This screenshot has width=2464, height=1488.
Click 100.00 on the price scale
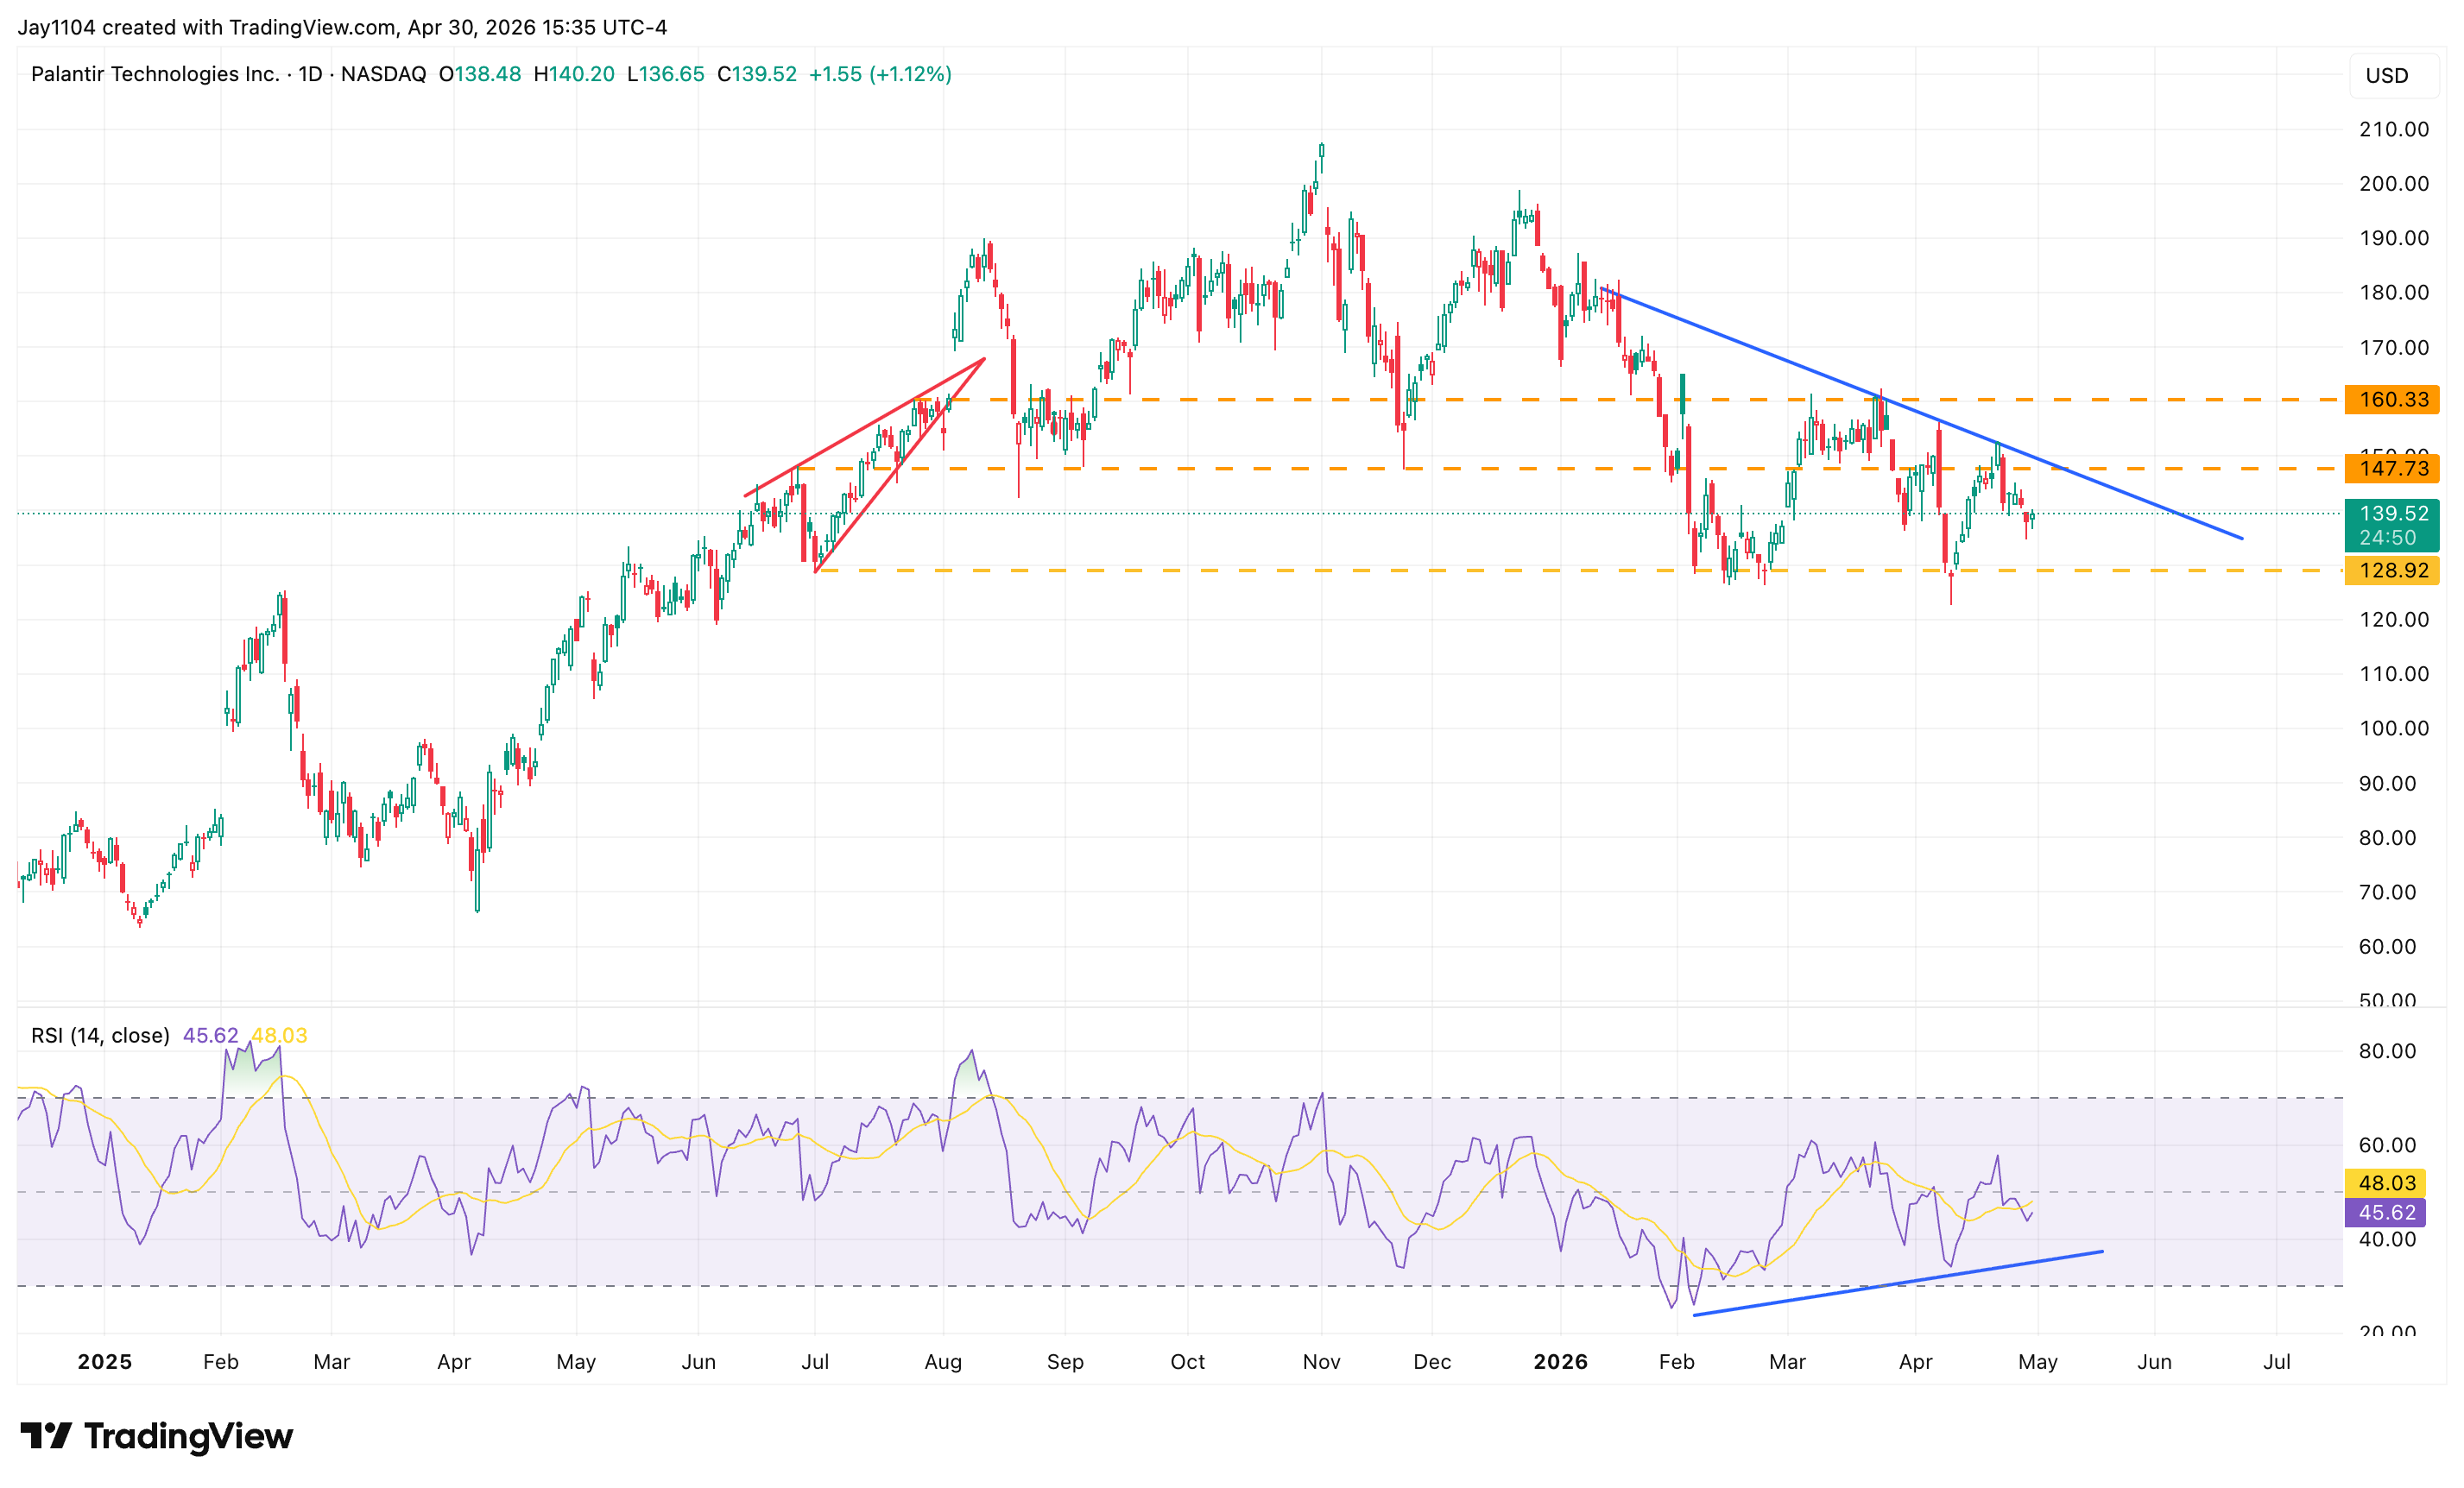click(x=2394, y=728)
